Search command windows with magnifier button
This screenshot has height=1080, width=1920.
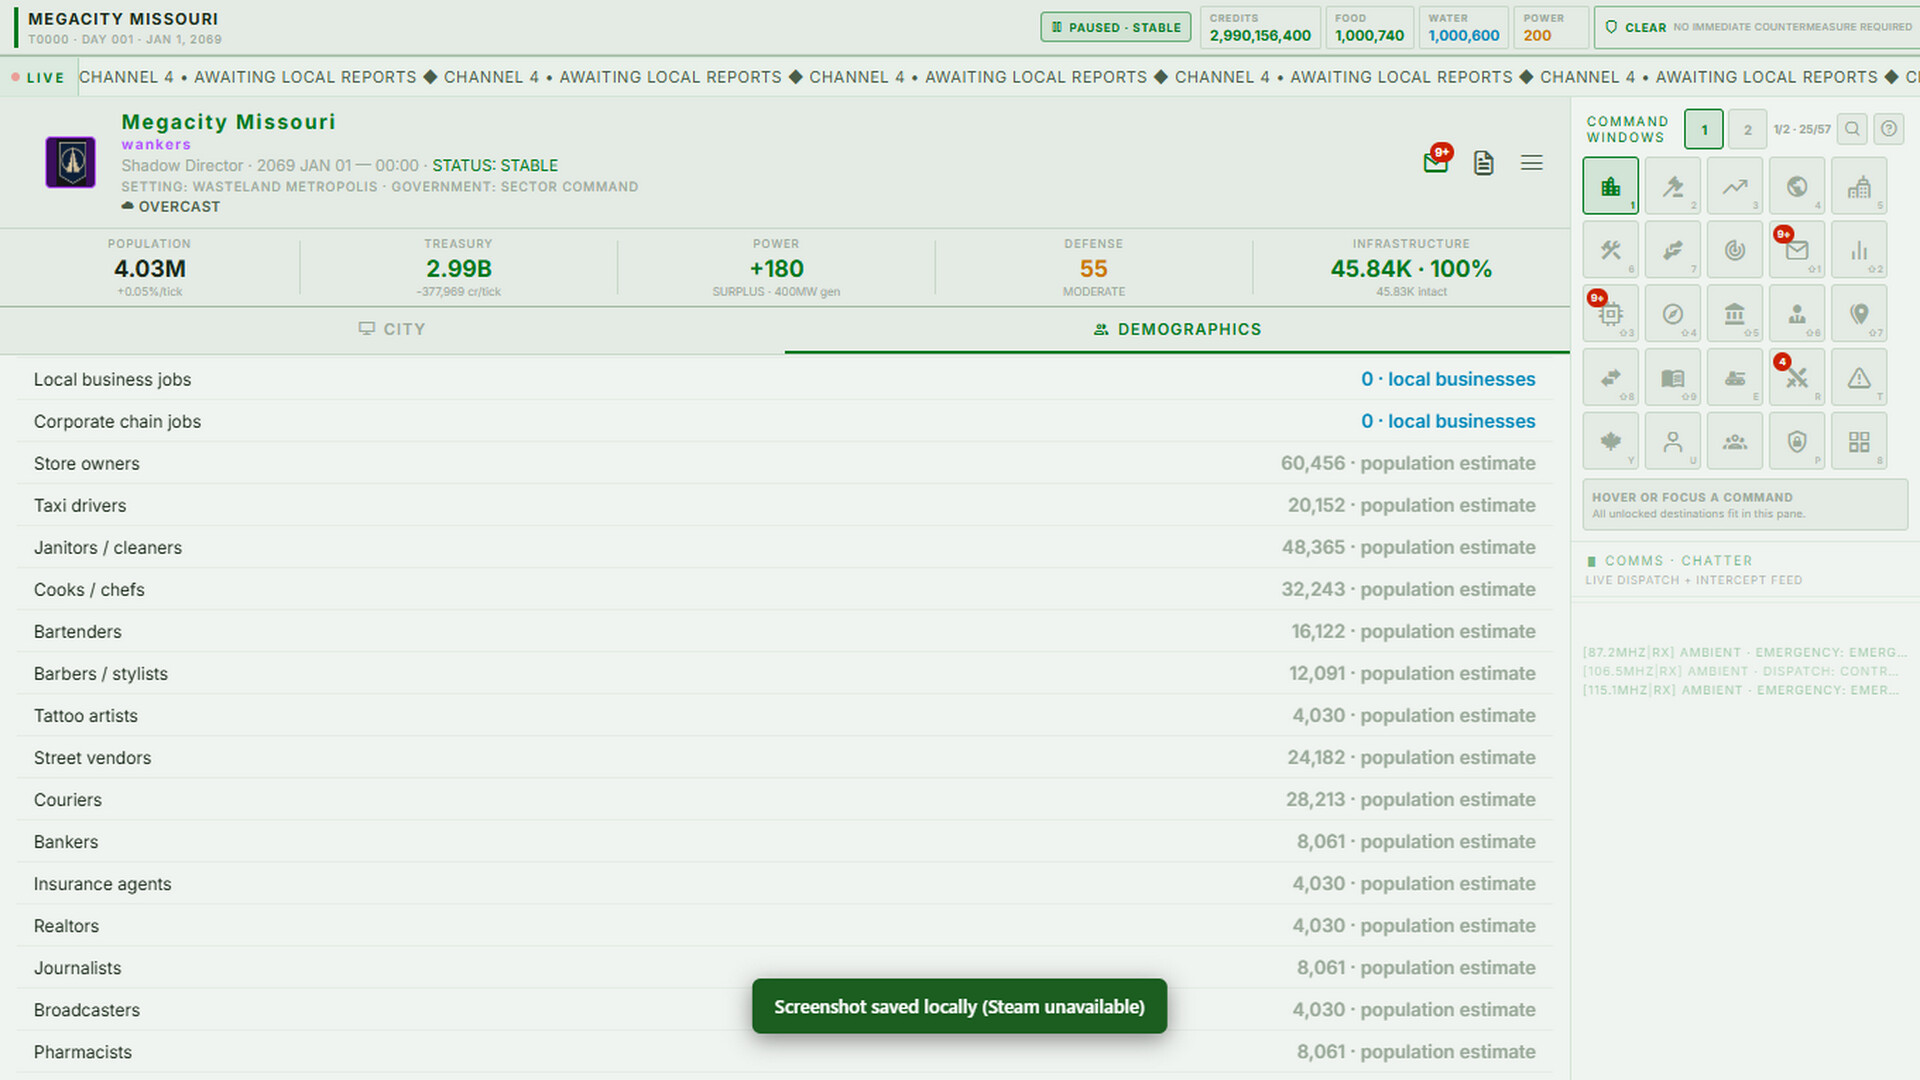pyautogui.click(x=1852, y=129)
